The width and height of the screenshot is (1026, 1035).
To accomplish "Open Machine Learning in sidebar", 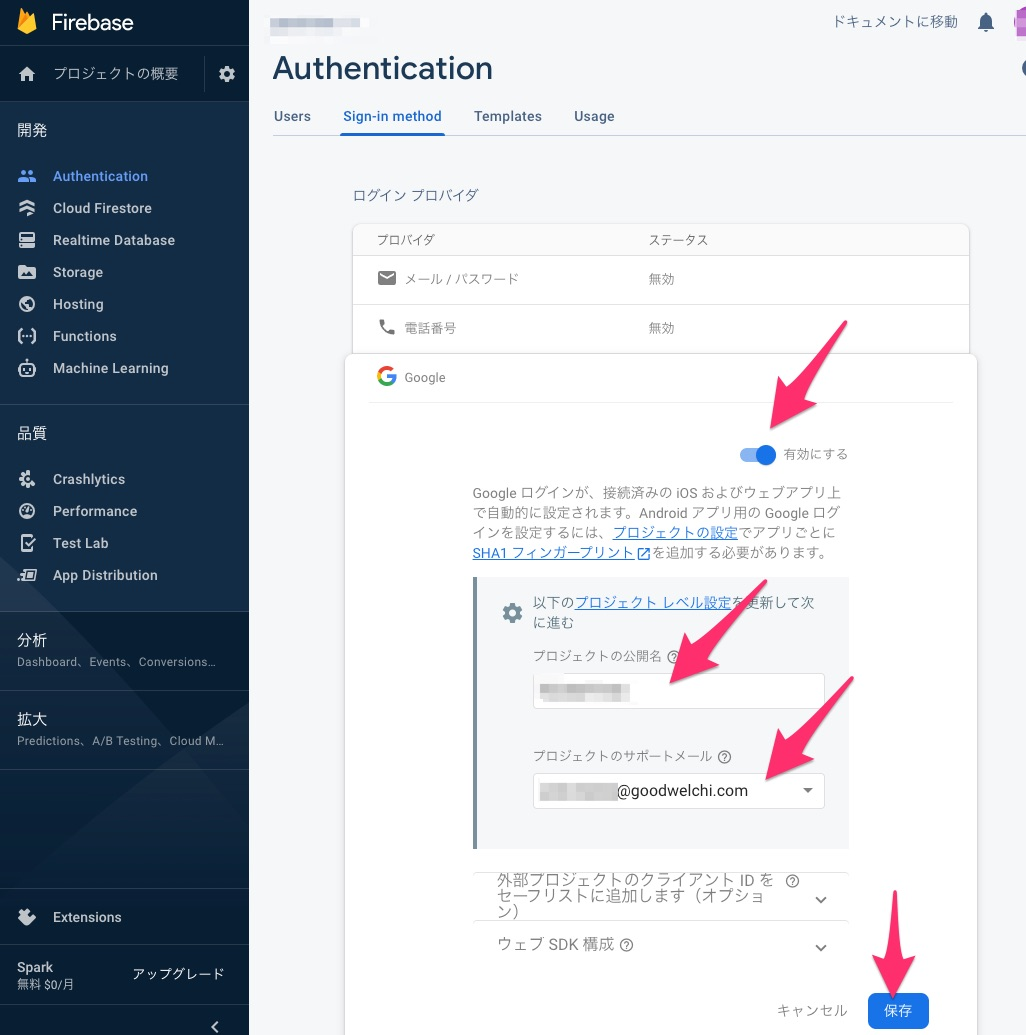I will tap(111, 368).
